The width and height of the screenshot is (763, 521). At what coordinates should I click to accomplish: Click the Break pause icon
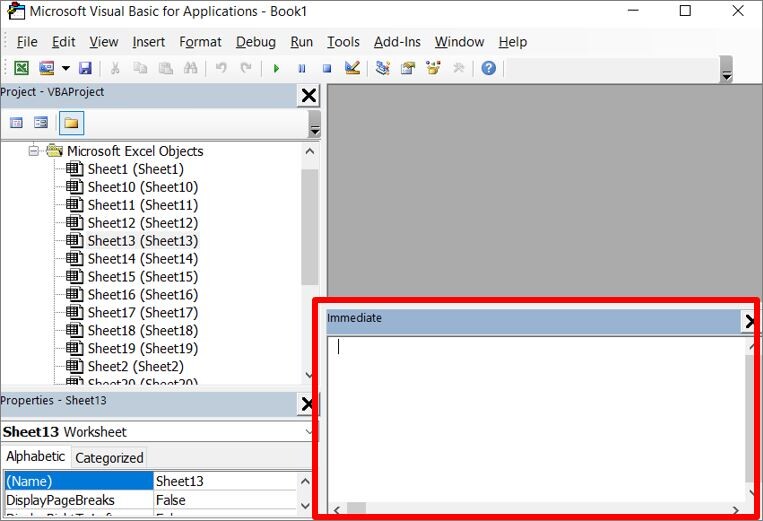point(302,68)
